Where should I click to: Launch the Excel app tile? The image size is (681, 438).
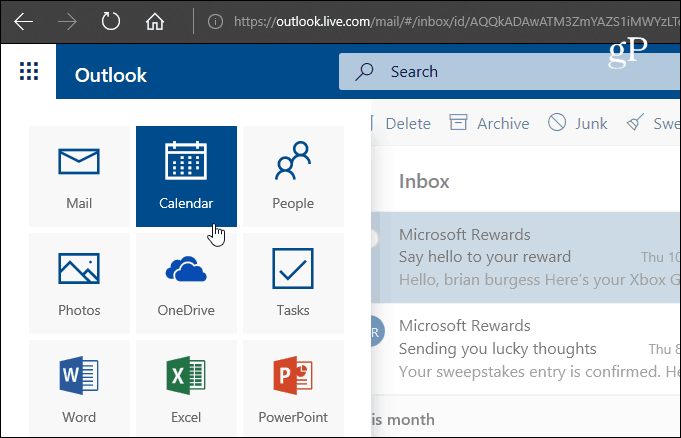point(186,388)
